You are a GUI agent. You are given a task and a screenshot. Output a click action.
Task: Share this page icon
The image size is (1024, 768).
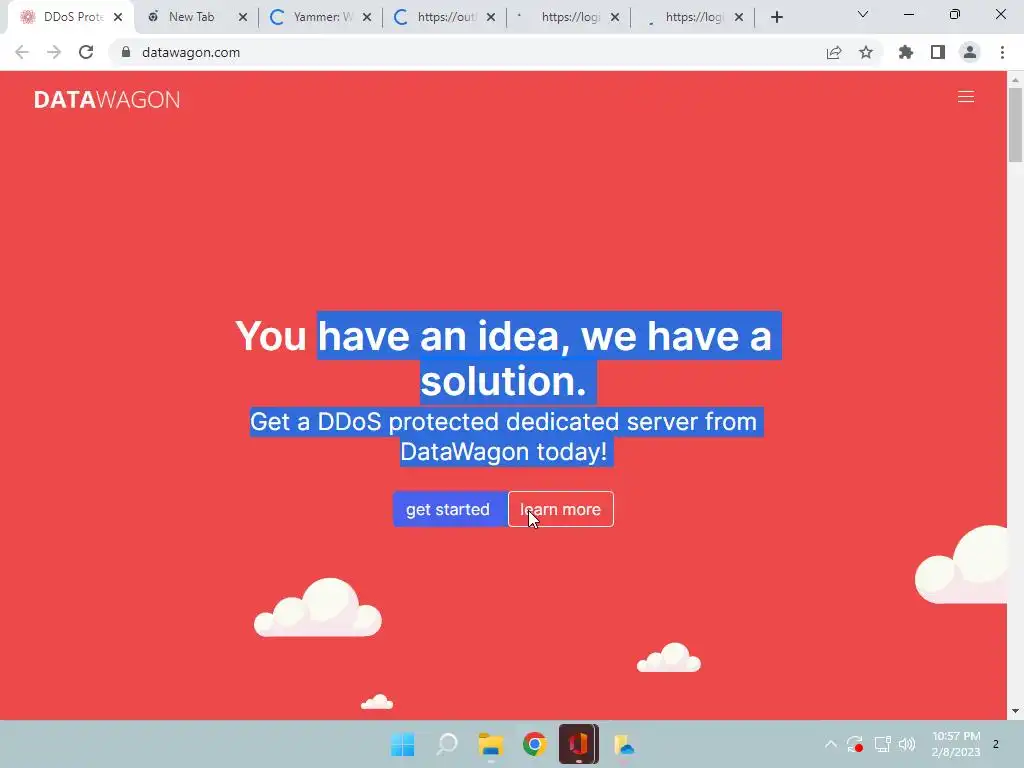click(x=834, y=52)
